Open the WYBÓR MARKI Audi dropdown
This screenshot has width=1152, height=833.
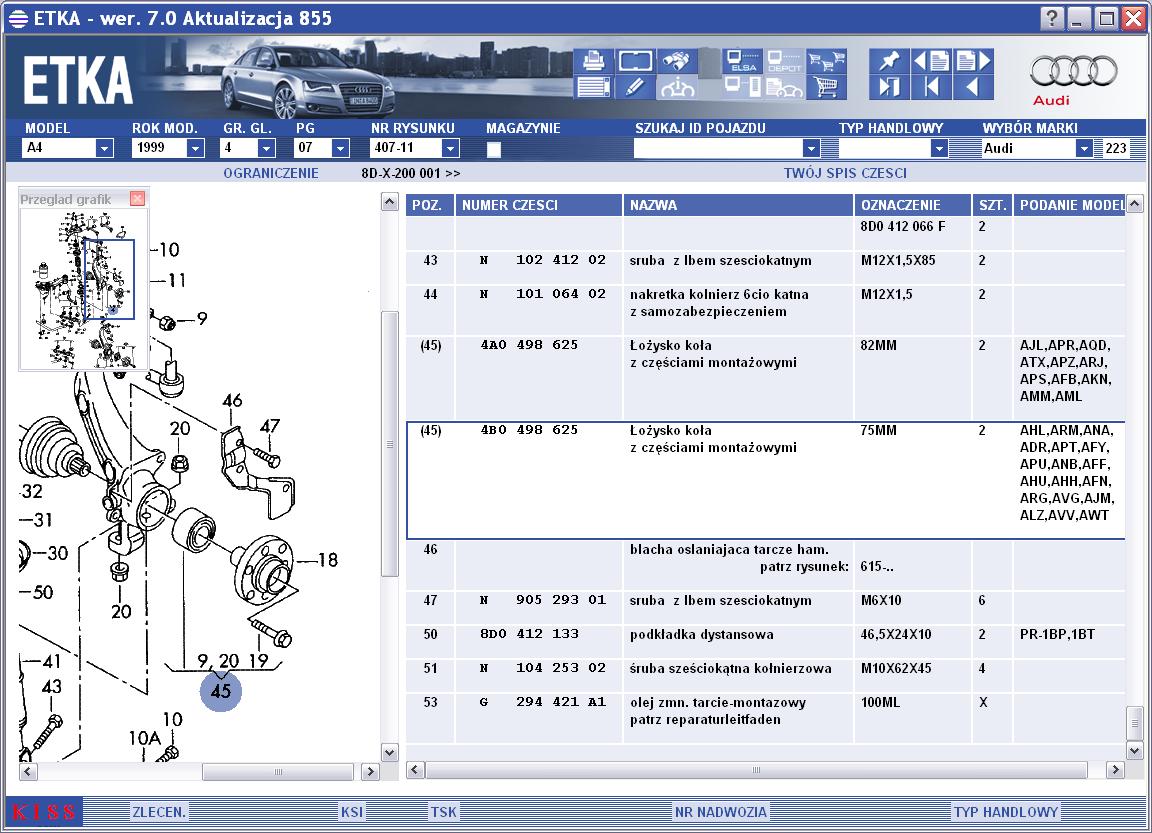click(x=1084, y=148)
